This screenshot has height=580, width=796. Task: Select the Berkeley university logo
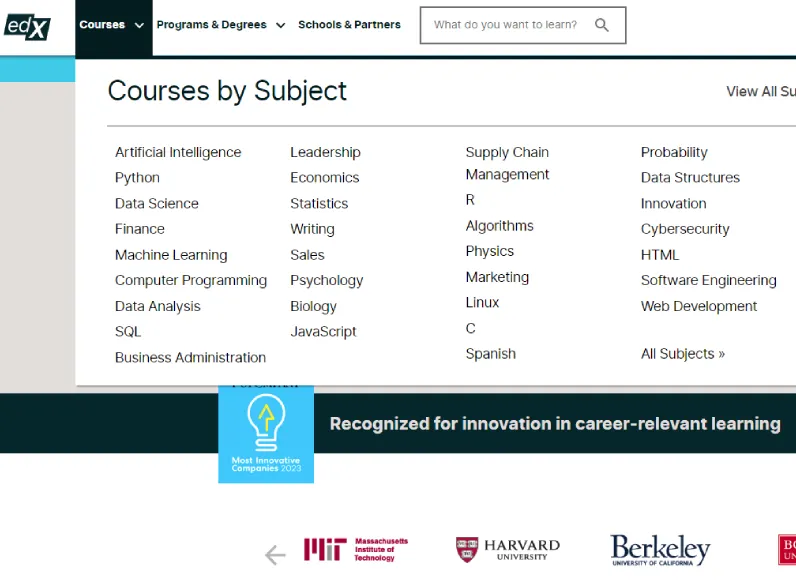(660, 550)
